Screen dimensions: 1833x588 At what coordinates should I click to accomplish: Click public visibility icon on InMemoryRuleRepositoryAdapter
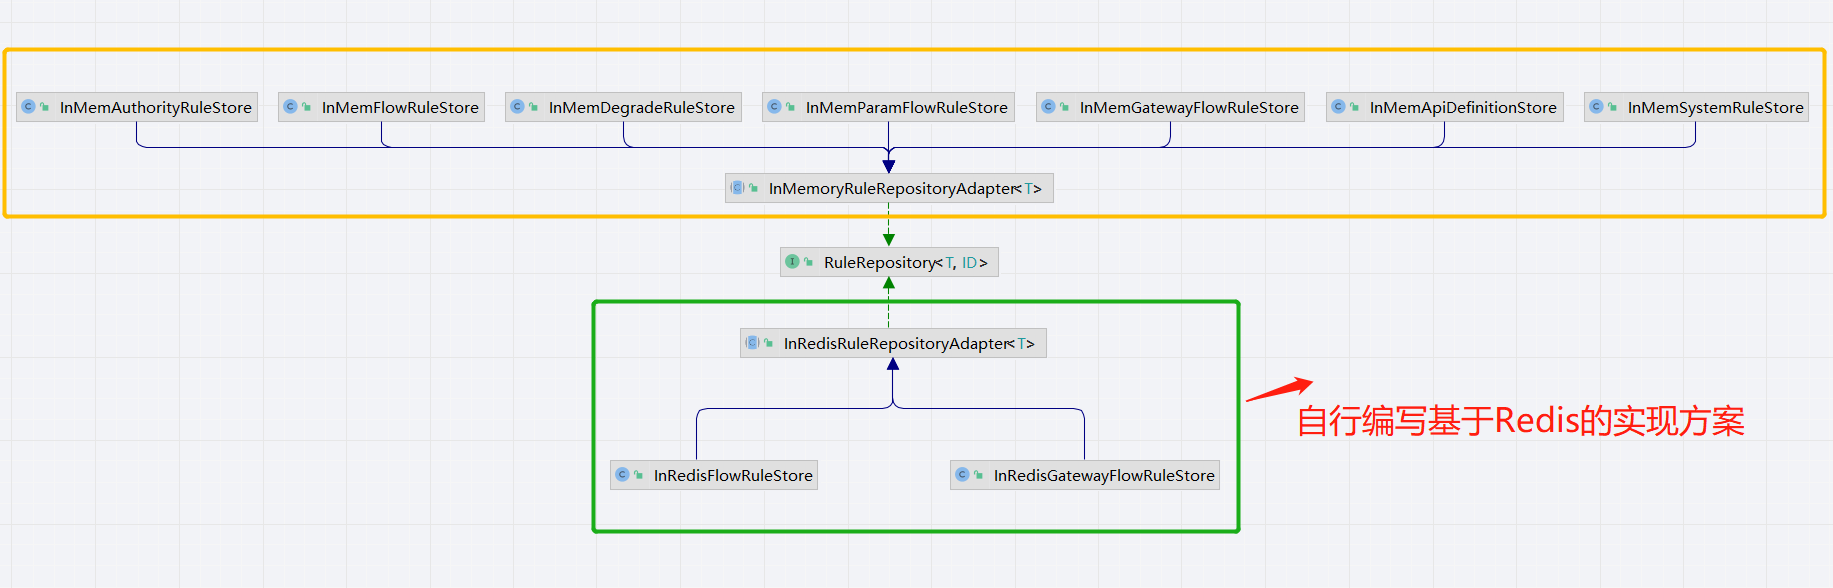point(753,188)
